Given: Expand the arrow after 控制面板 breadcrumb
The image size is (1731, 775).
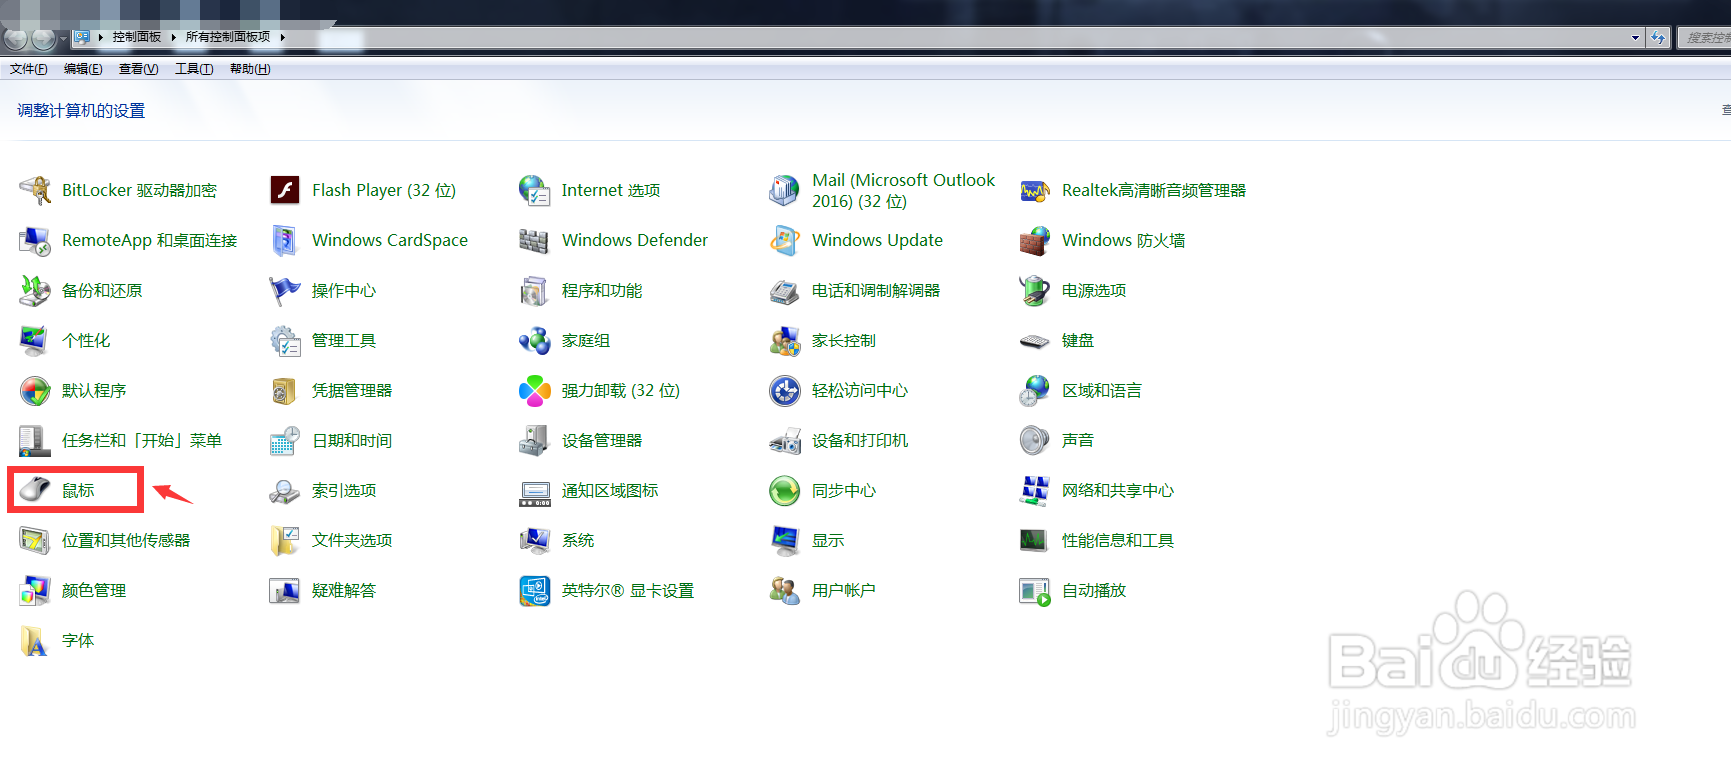Looking at the screenshot, I should pyautogui.click(x=174, y=37).
